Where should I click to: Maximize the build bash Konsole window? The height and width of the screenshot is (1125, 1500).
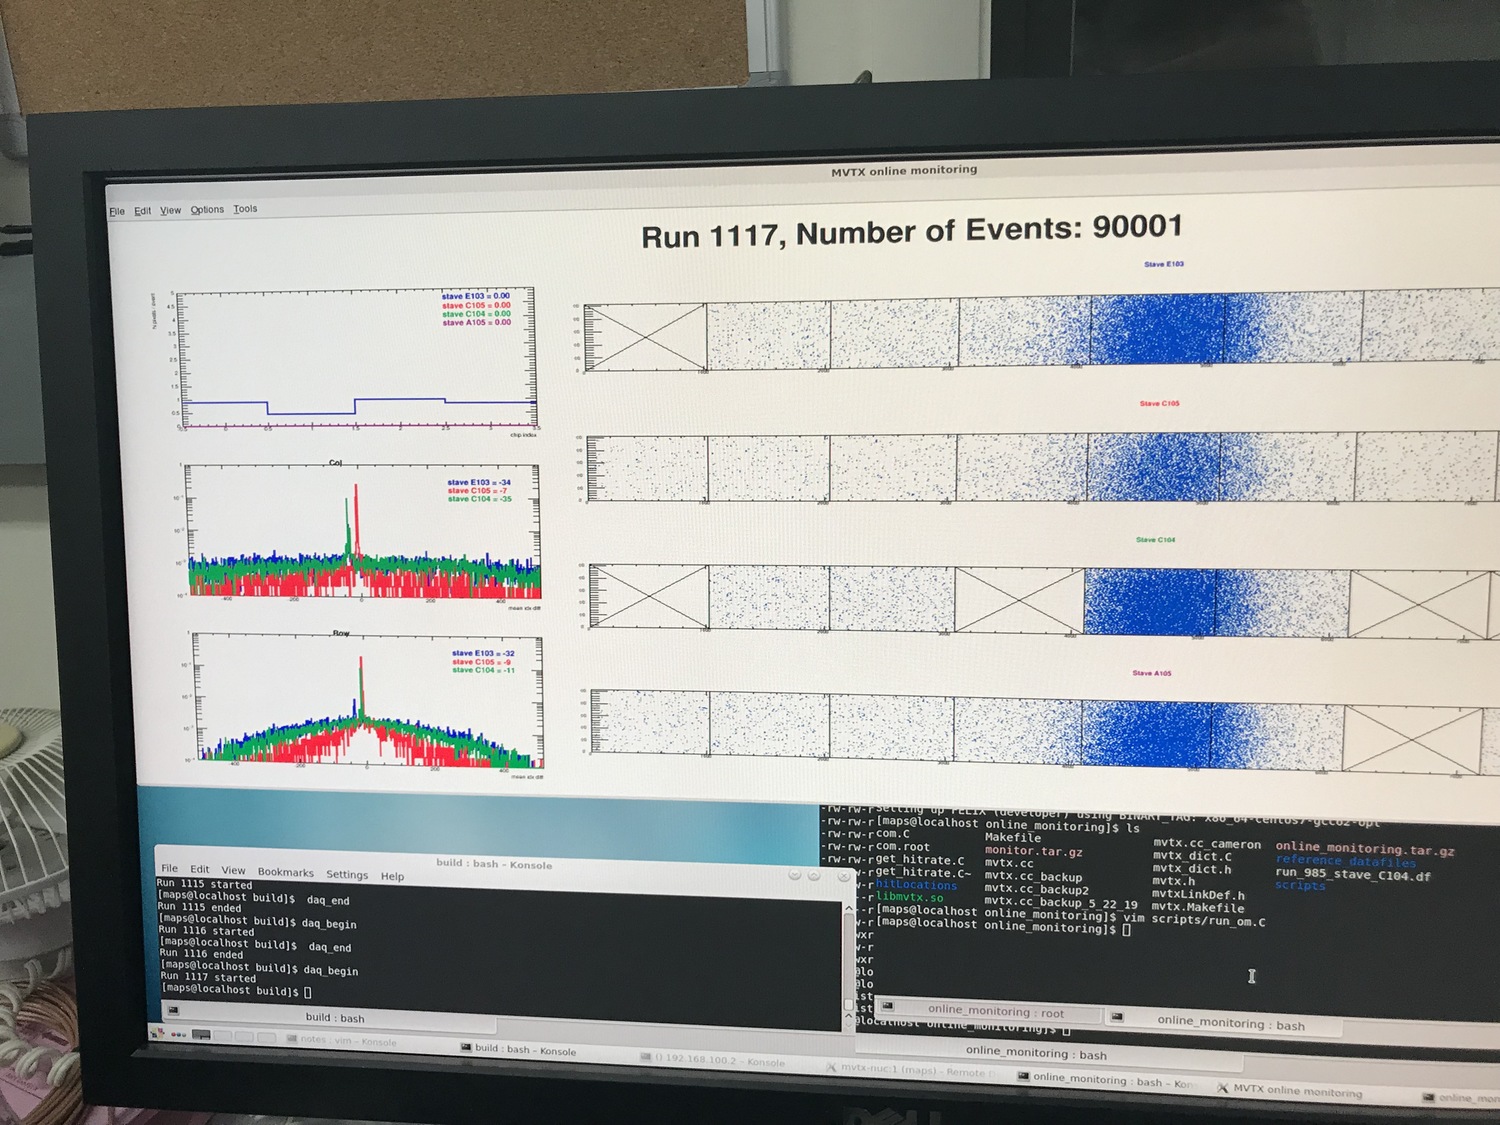[814, 876]
